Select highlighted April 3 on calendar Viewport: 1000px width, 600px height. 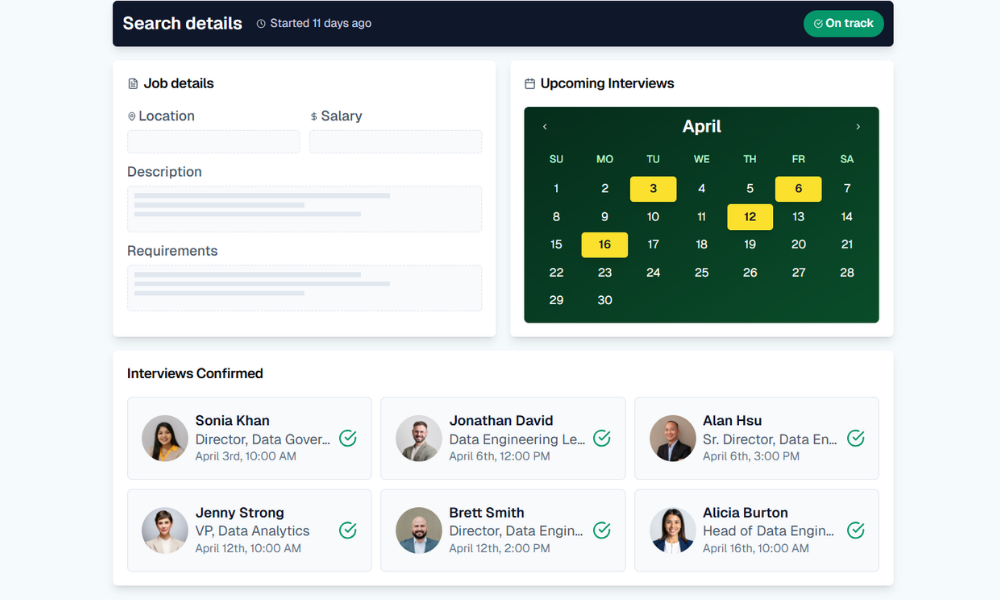tap(653, 189)
